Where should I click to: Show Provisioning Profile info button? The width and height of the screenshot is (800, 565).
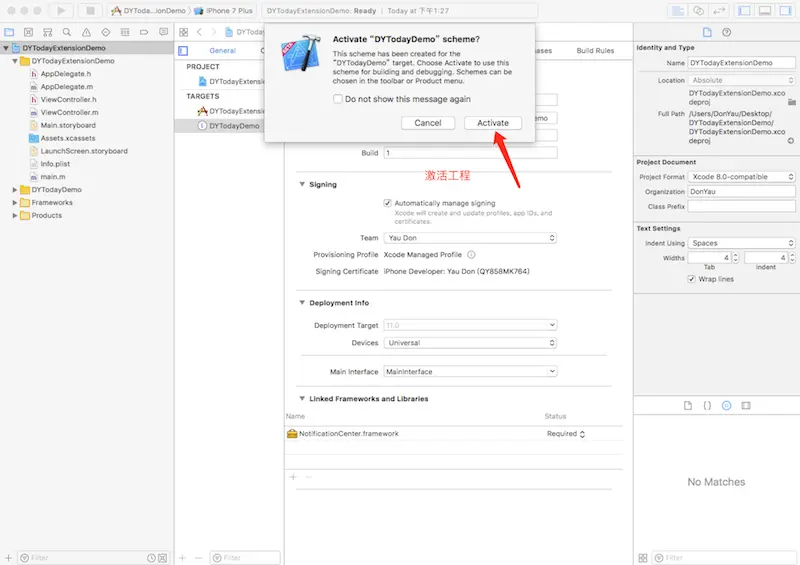[x=471, y=255]
